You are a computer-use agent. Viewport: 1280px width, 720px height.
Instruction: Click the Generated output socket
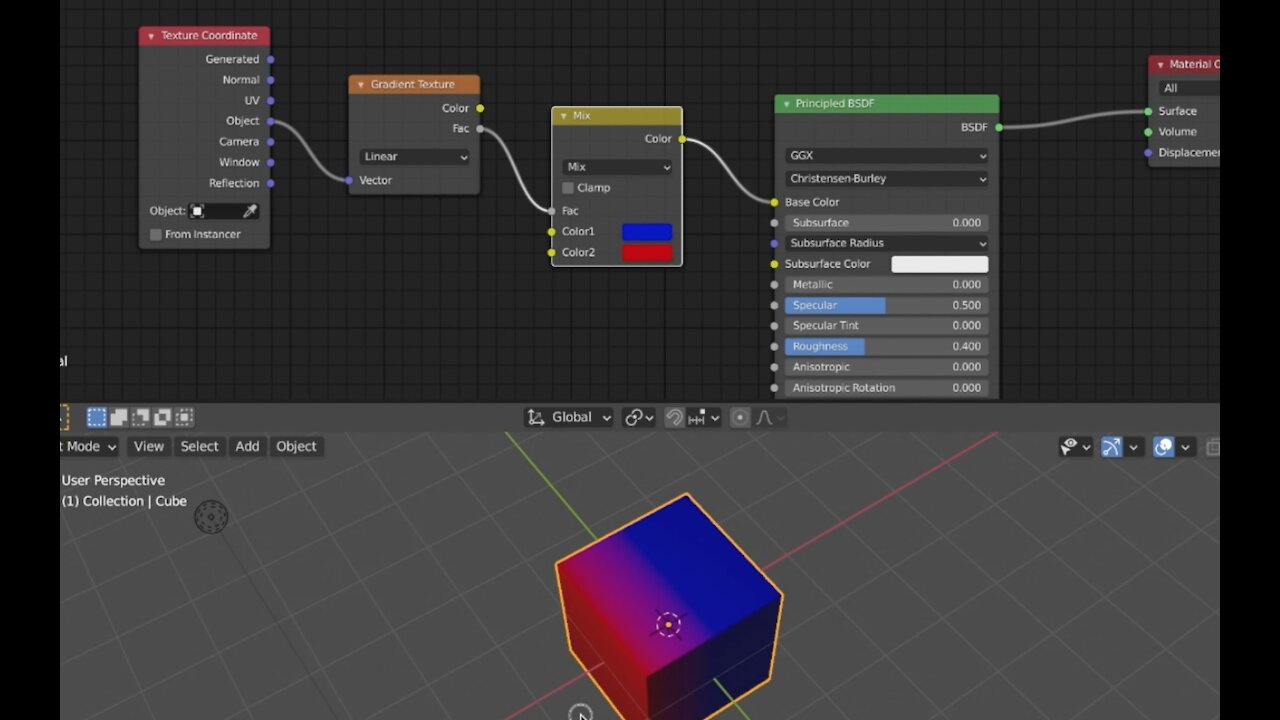click(271, 59)
